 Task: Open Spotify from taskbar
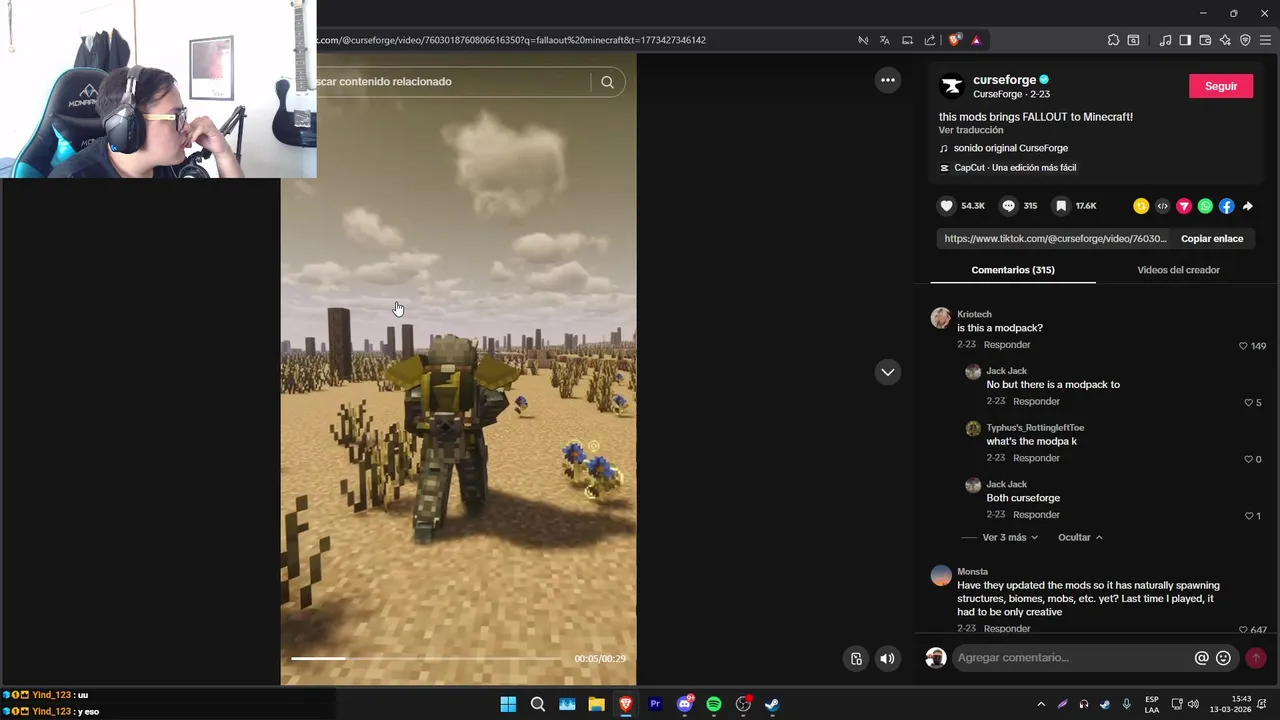pyautogui.click(x=714, y=704)
